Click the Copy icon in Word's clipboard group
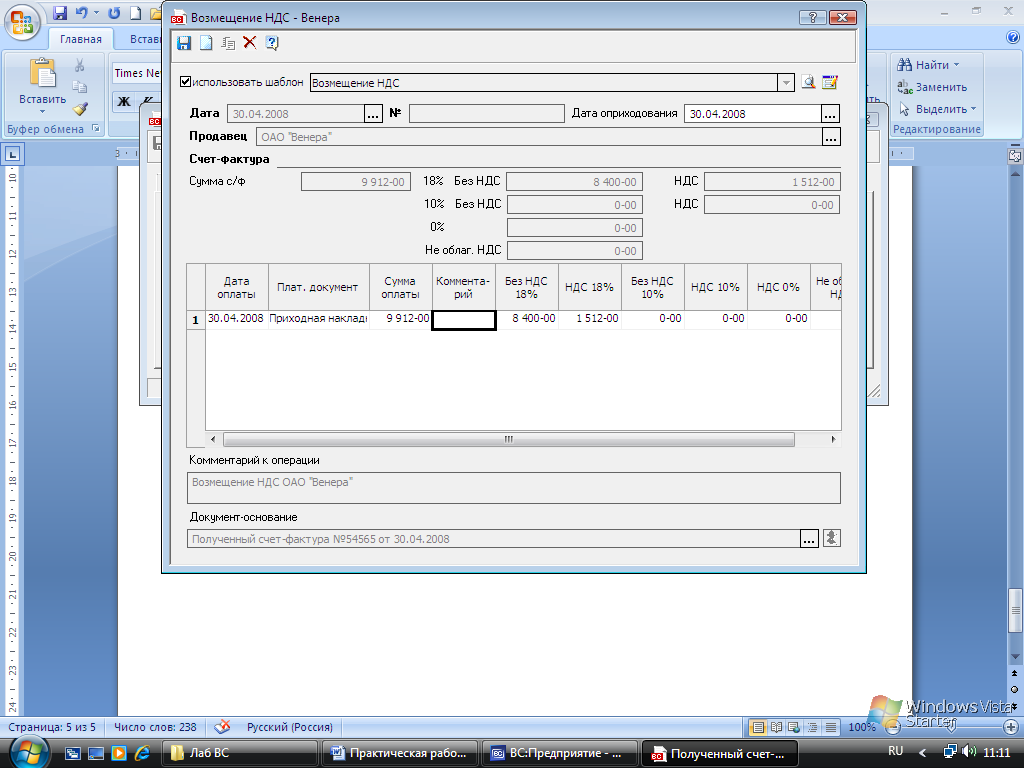 [x=80, y=86]
